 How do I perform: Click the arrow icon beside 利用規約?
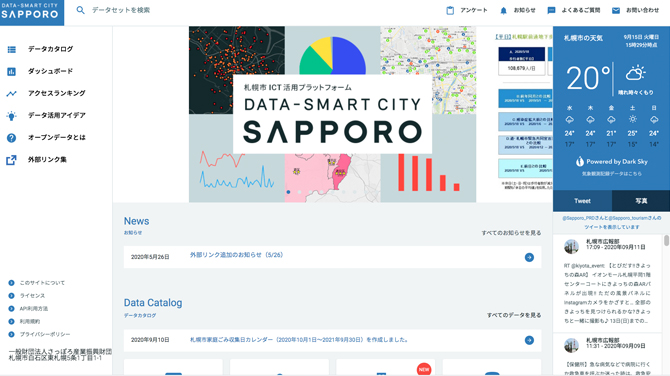[12, 321]
